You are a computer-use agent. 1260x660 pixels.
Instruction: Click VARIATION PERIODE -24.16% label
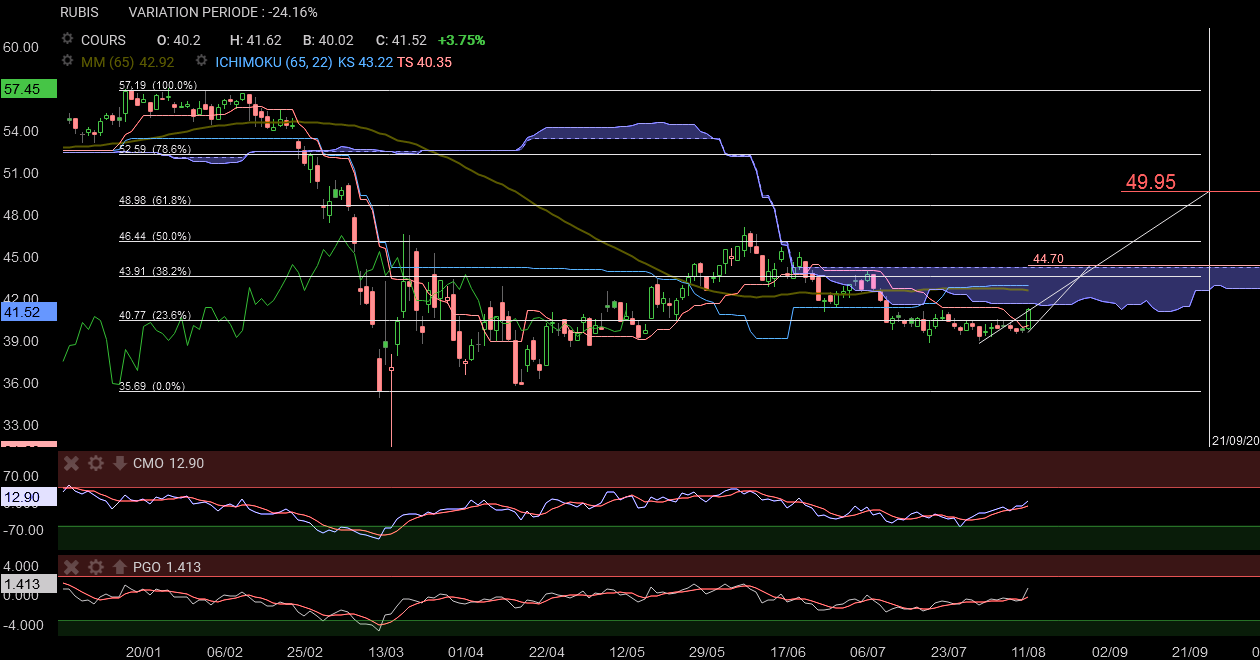click(223, 12)
